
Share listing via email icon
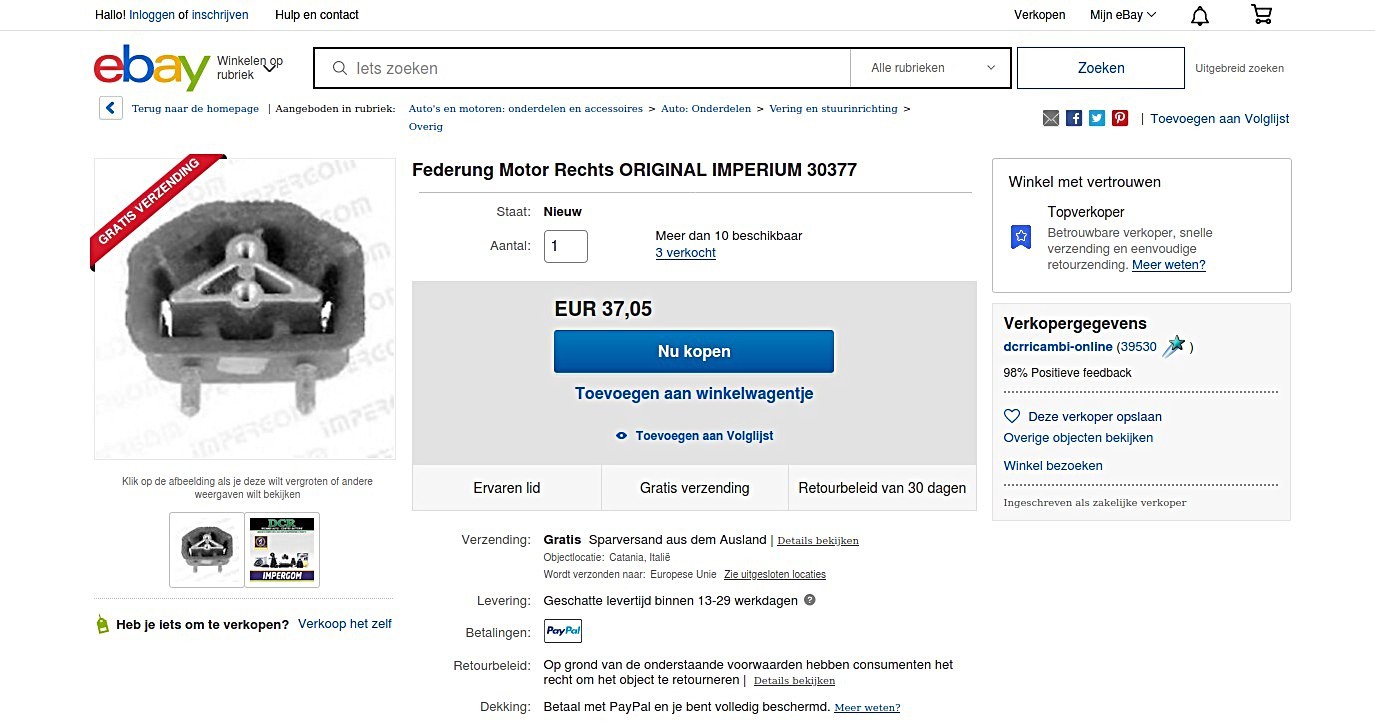[x=1050, y=118]
